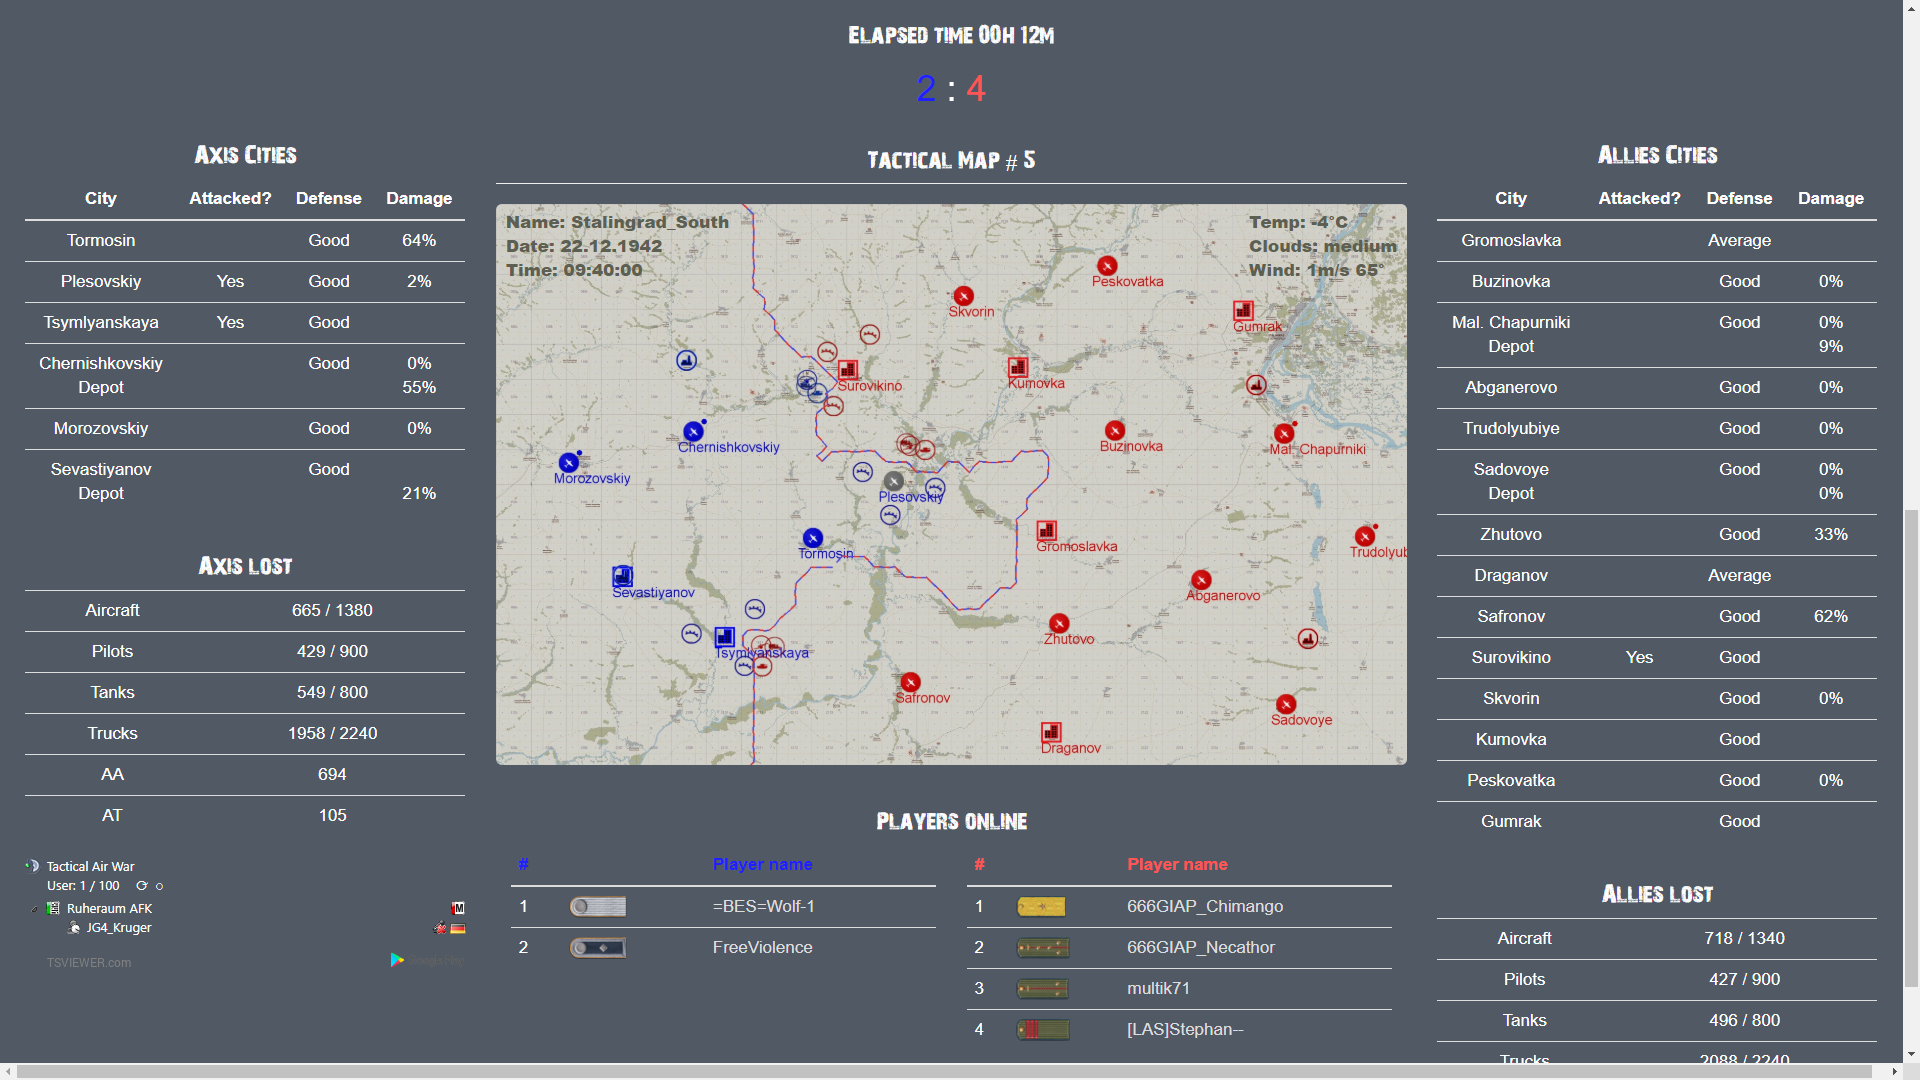Open the Tactical Air War server entry
Image resolution: width=1920 pixels, height=1080 pixels.
90,866
